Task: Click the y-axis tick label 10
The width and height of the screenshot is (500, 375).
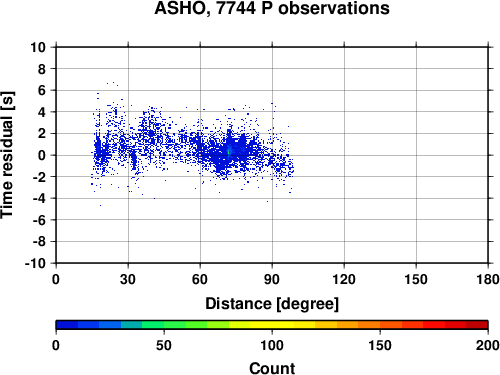Action: coord(38,47)
